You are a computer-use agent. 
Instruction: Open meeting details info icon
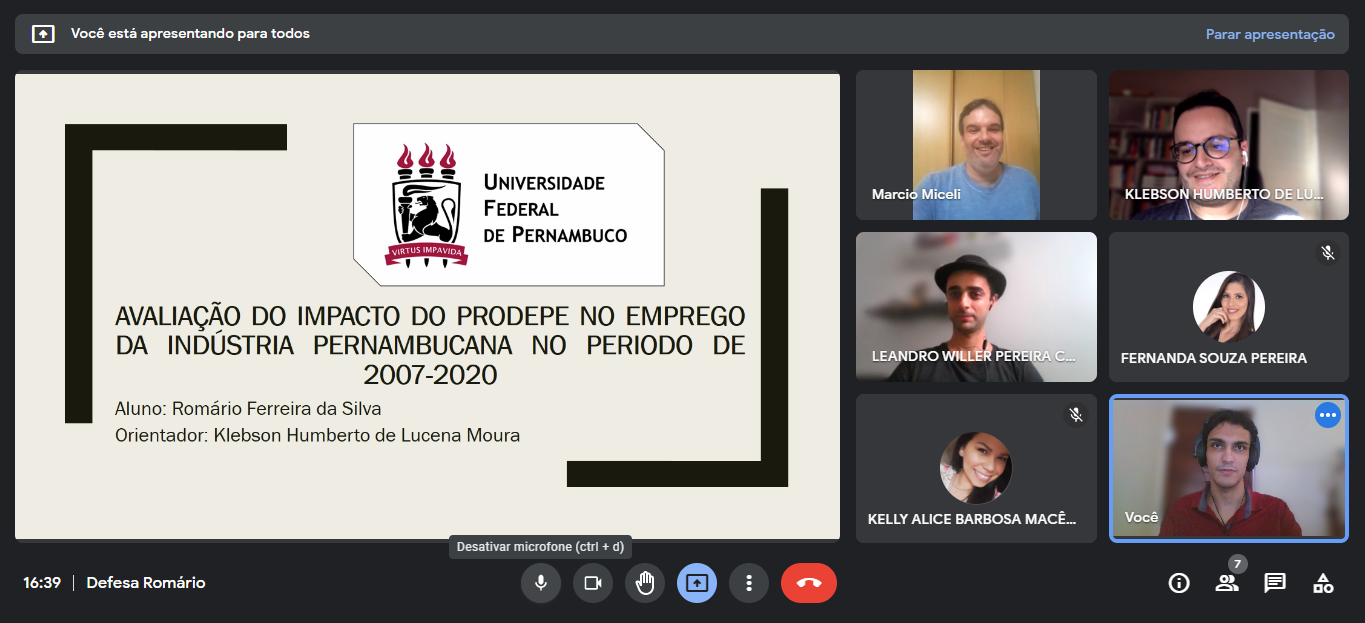1179,583
